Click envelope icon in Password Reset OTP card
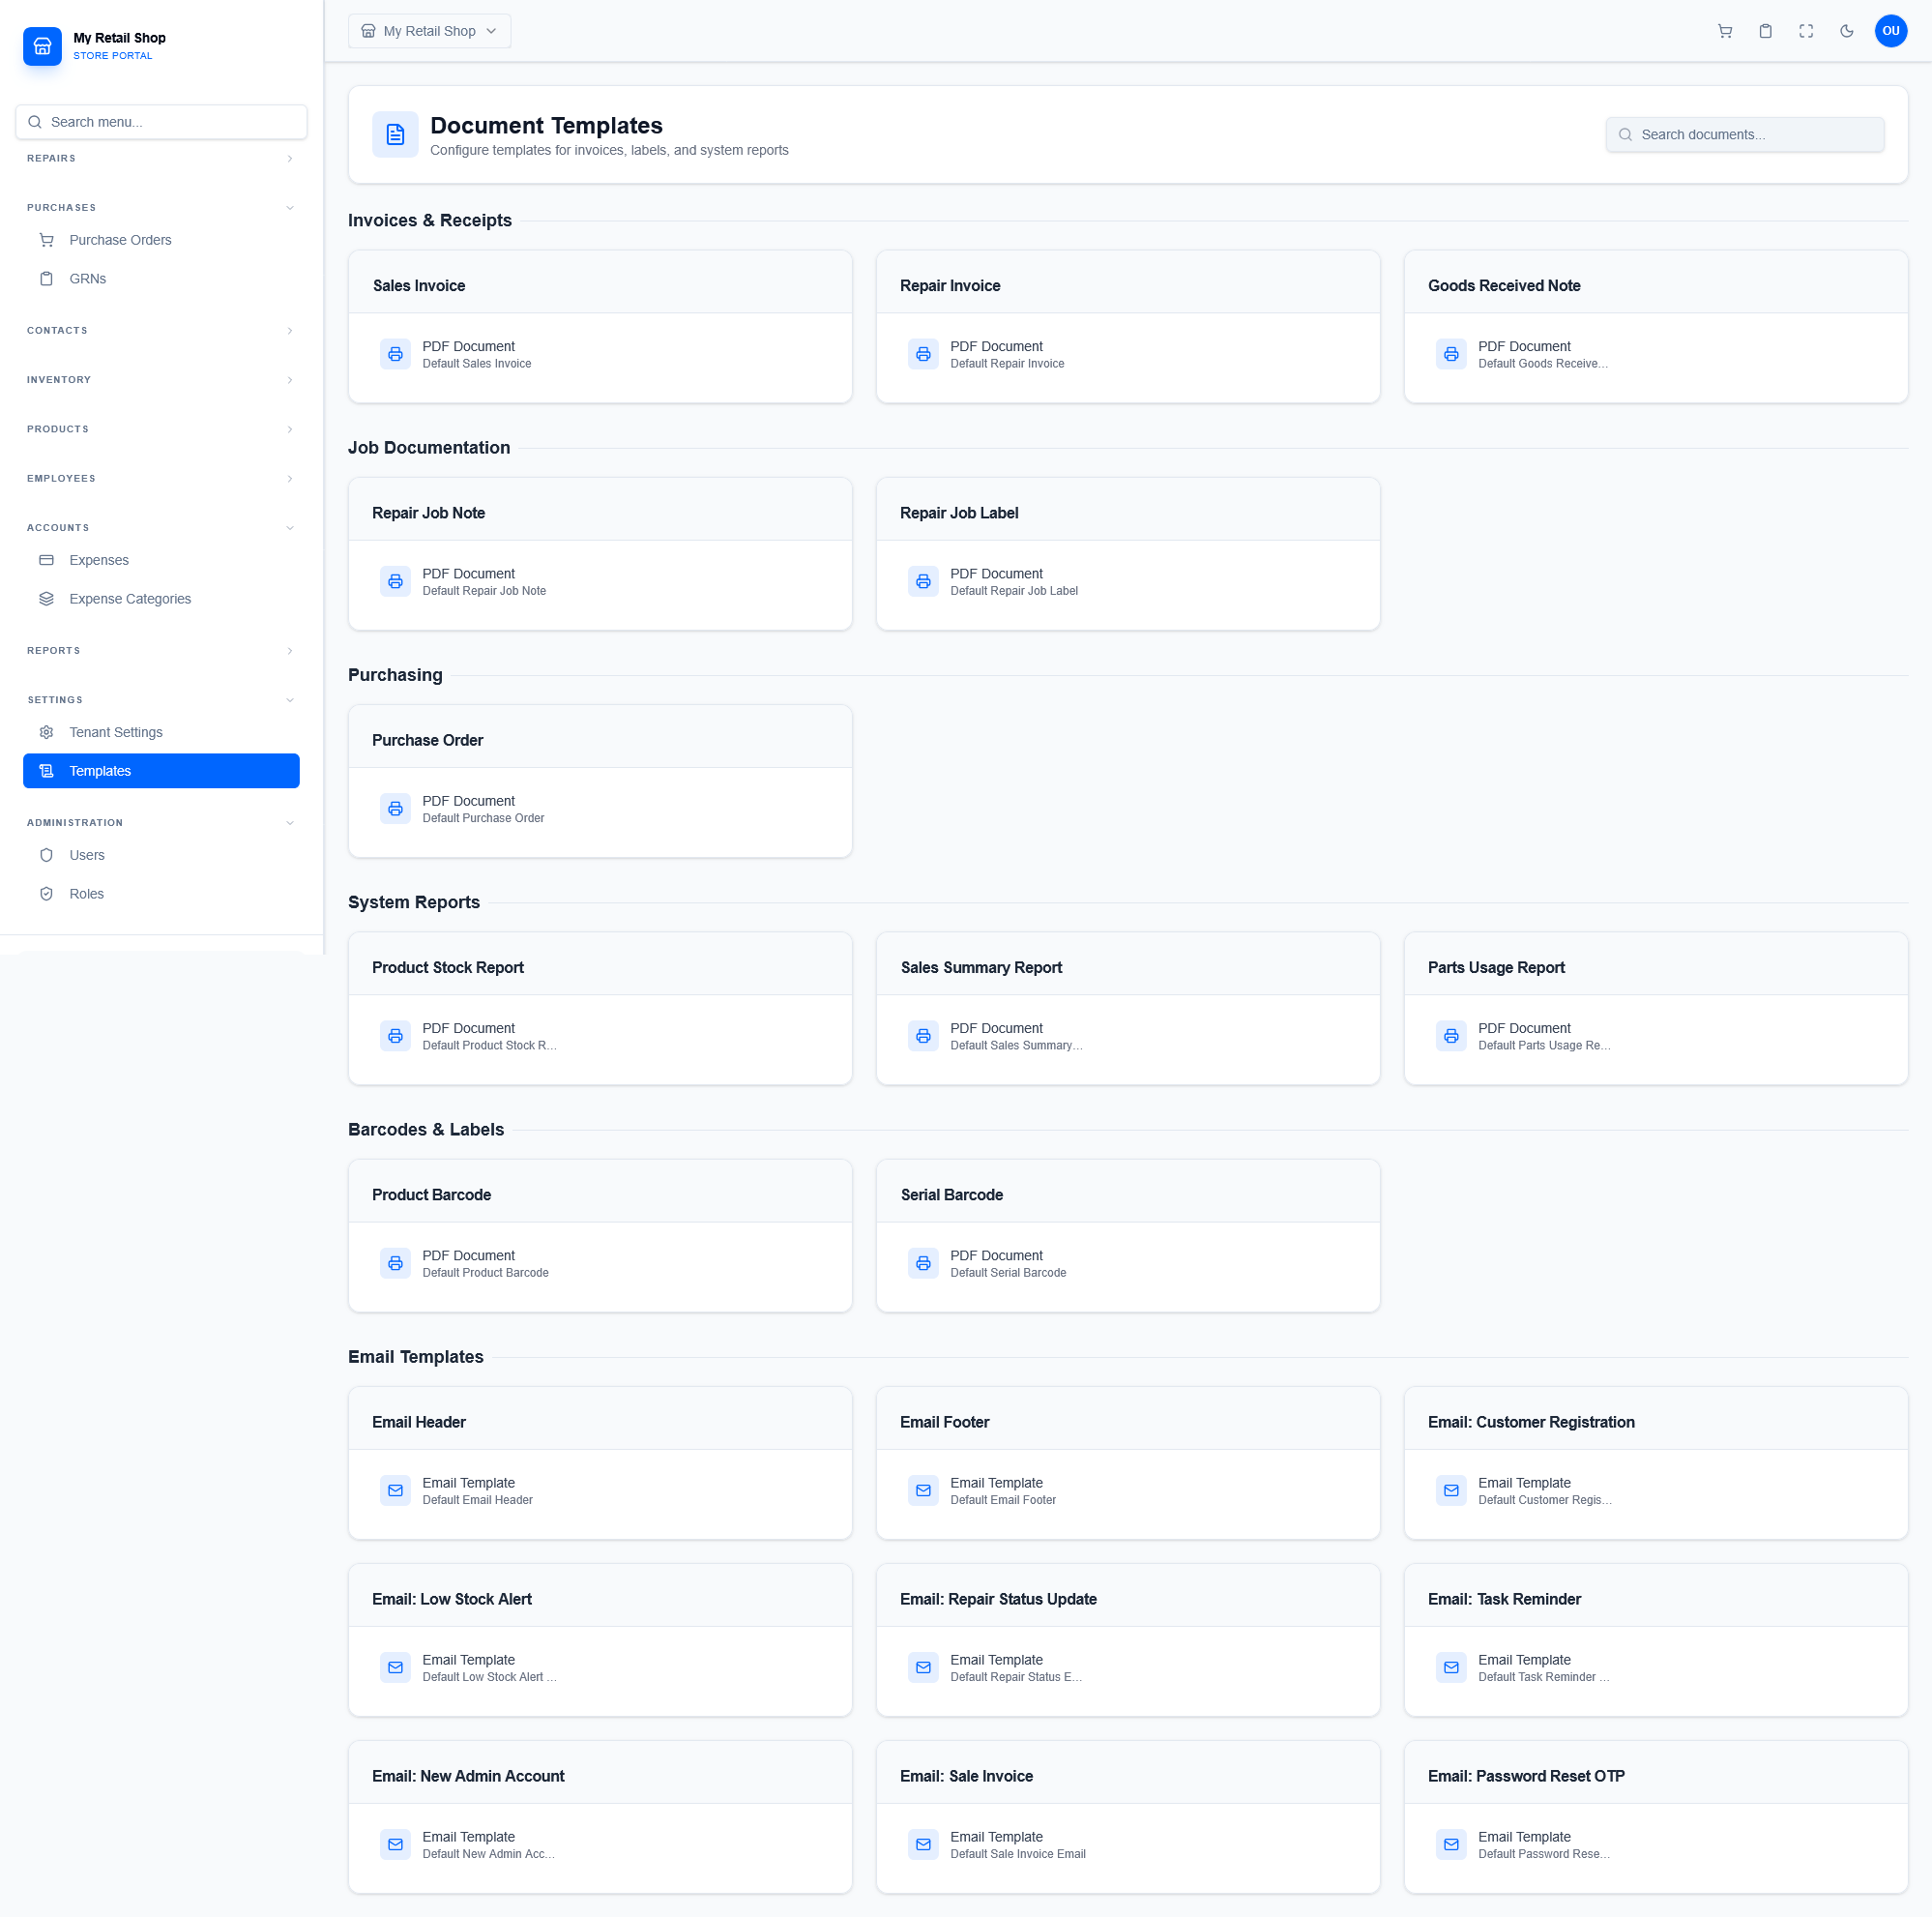Image resolution: width=1932 pixels, height=1917 pixels. 1451,1844
